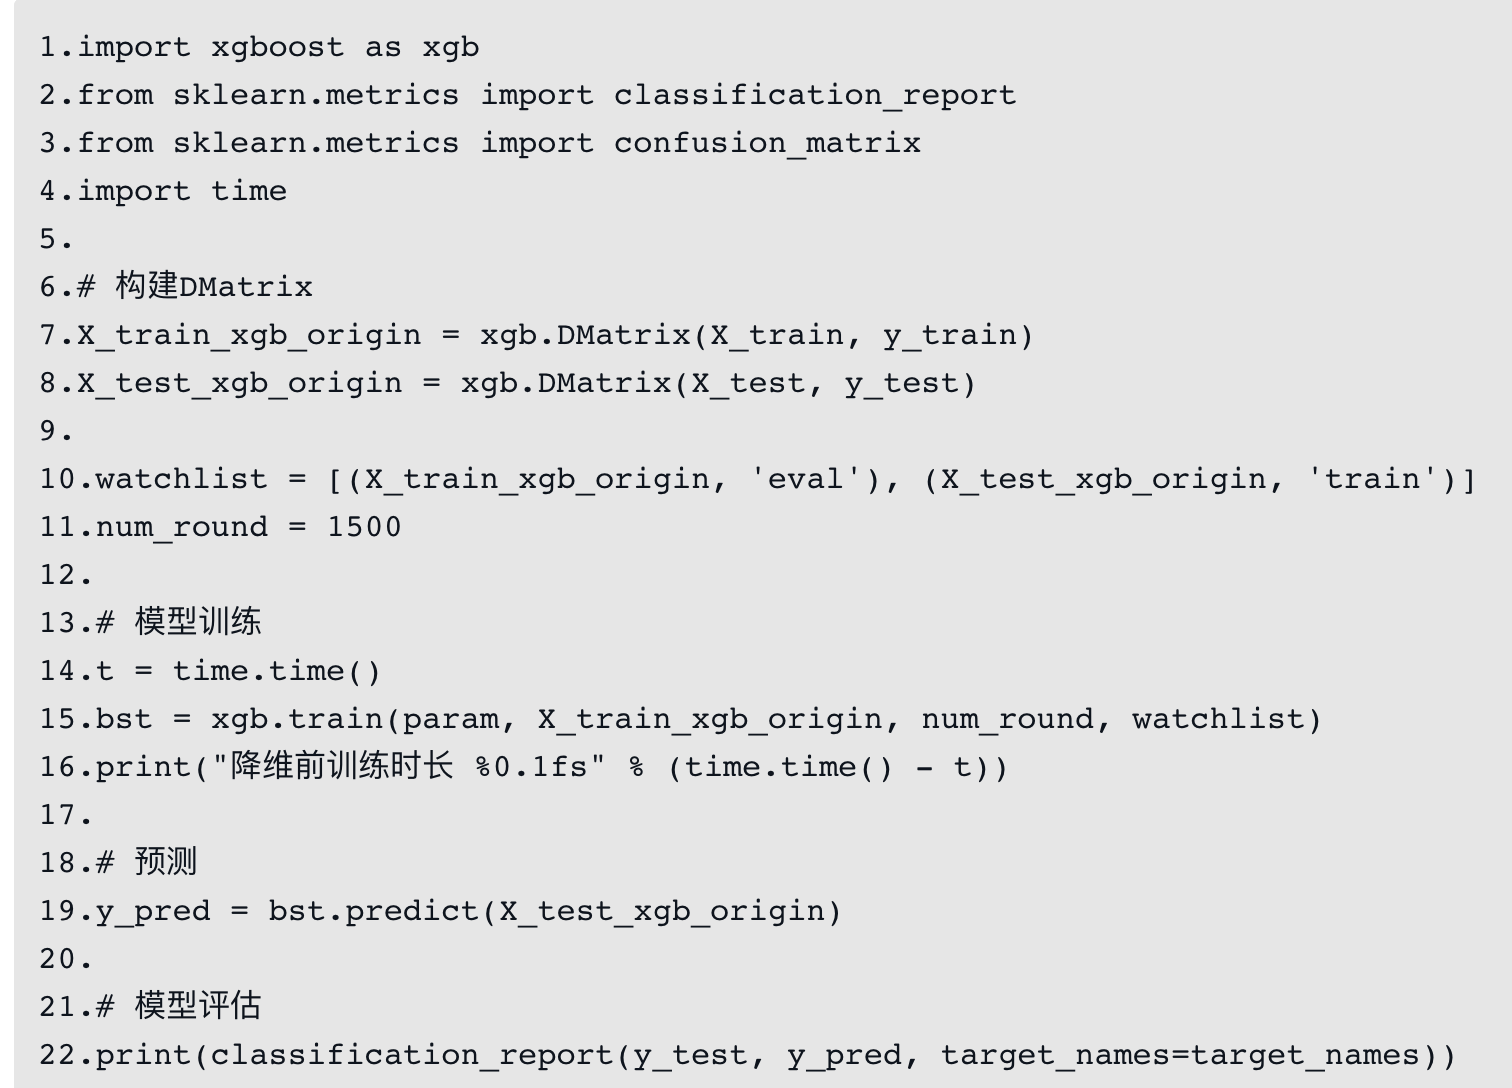Click the '降维前训练时长' string on line 16
The height and width of the screenshot is (1088, 1512).
pos(341,767)
